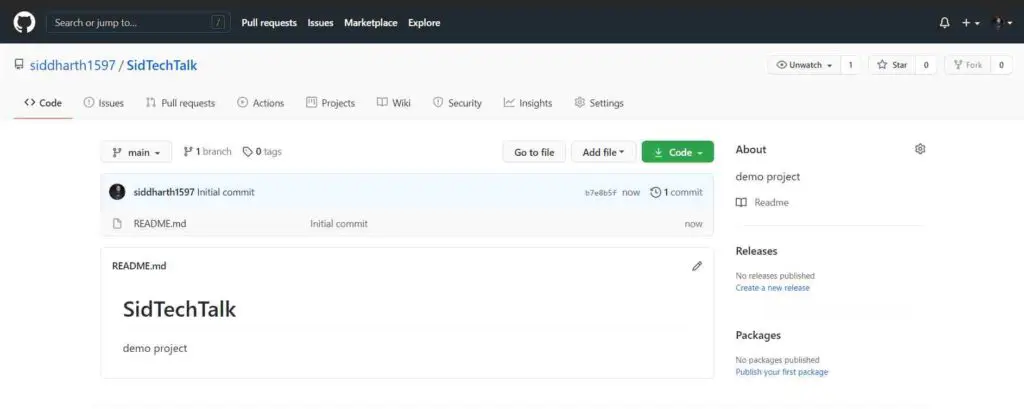Open Explore in top navigation
The height and width of the screenshot is (409, 1024).
pyautogui.click(x=424, y=22)
